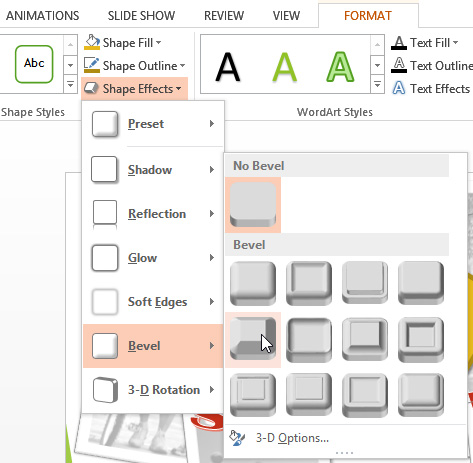Apply the black plain WordArt style

(x=228, y=67)
